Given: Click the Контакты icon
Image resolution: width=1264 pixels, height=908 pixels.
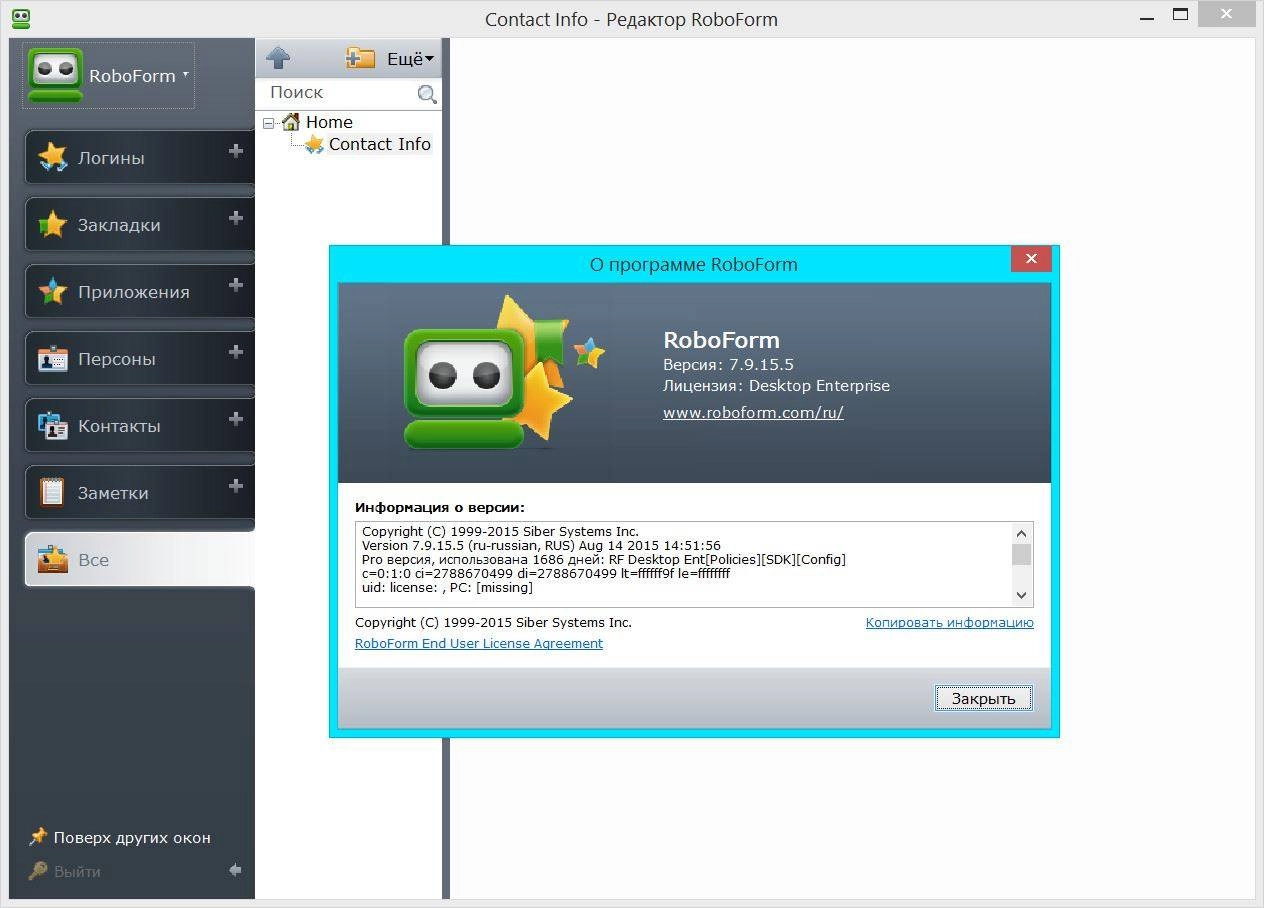Looking at the screenshot, I should tap(52, 426).
